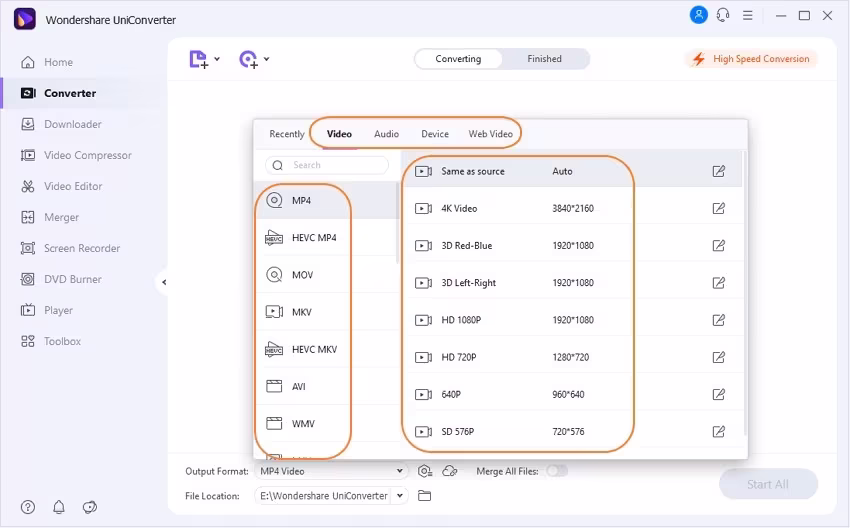Open the support headset icon
Screen dimensions: 850x528
(x=723, y=15)
